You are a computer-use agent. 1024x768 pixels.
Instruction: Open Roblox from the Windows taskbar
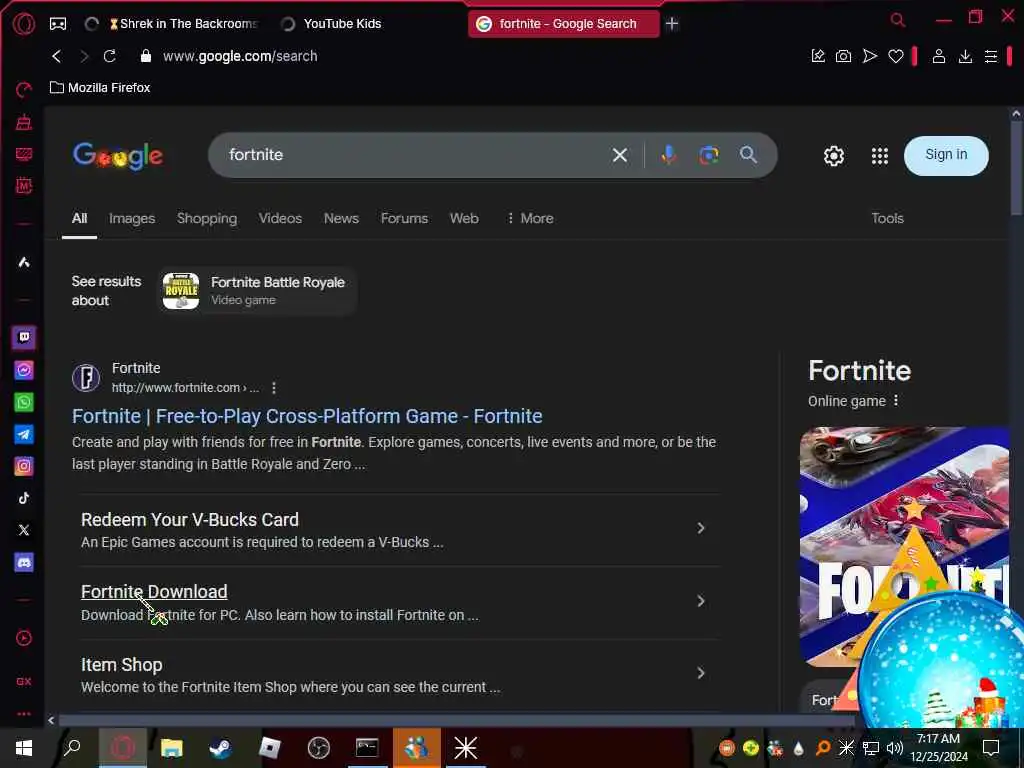[270, 748]
